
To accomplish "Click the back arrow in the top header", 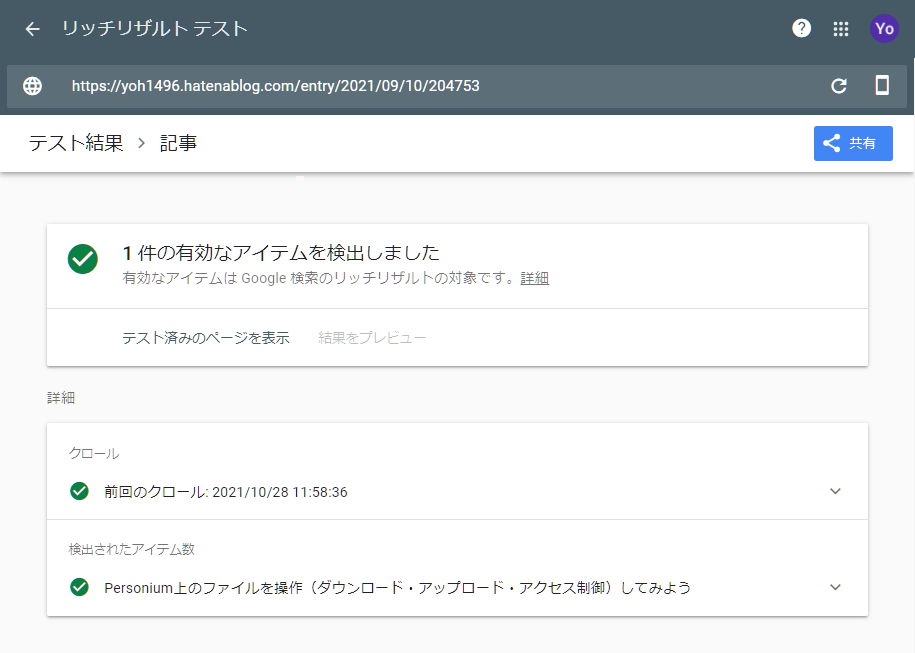I will 31,29.
